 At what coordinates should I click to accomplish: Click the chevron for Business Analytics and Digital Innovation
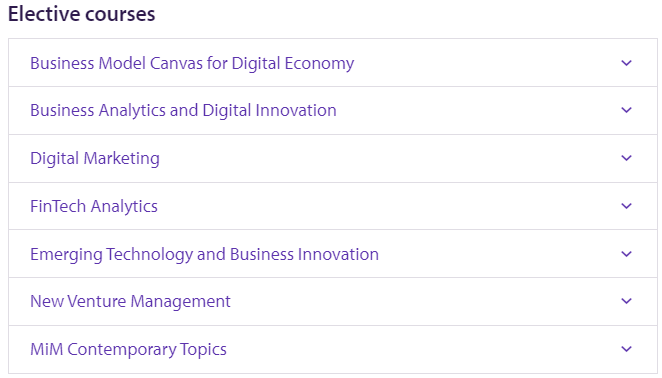627,110
